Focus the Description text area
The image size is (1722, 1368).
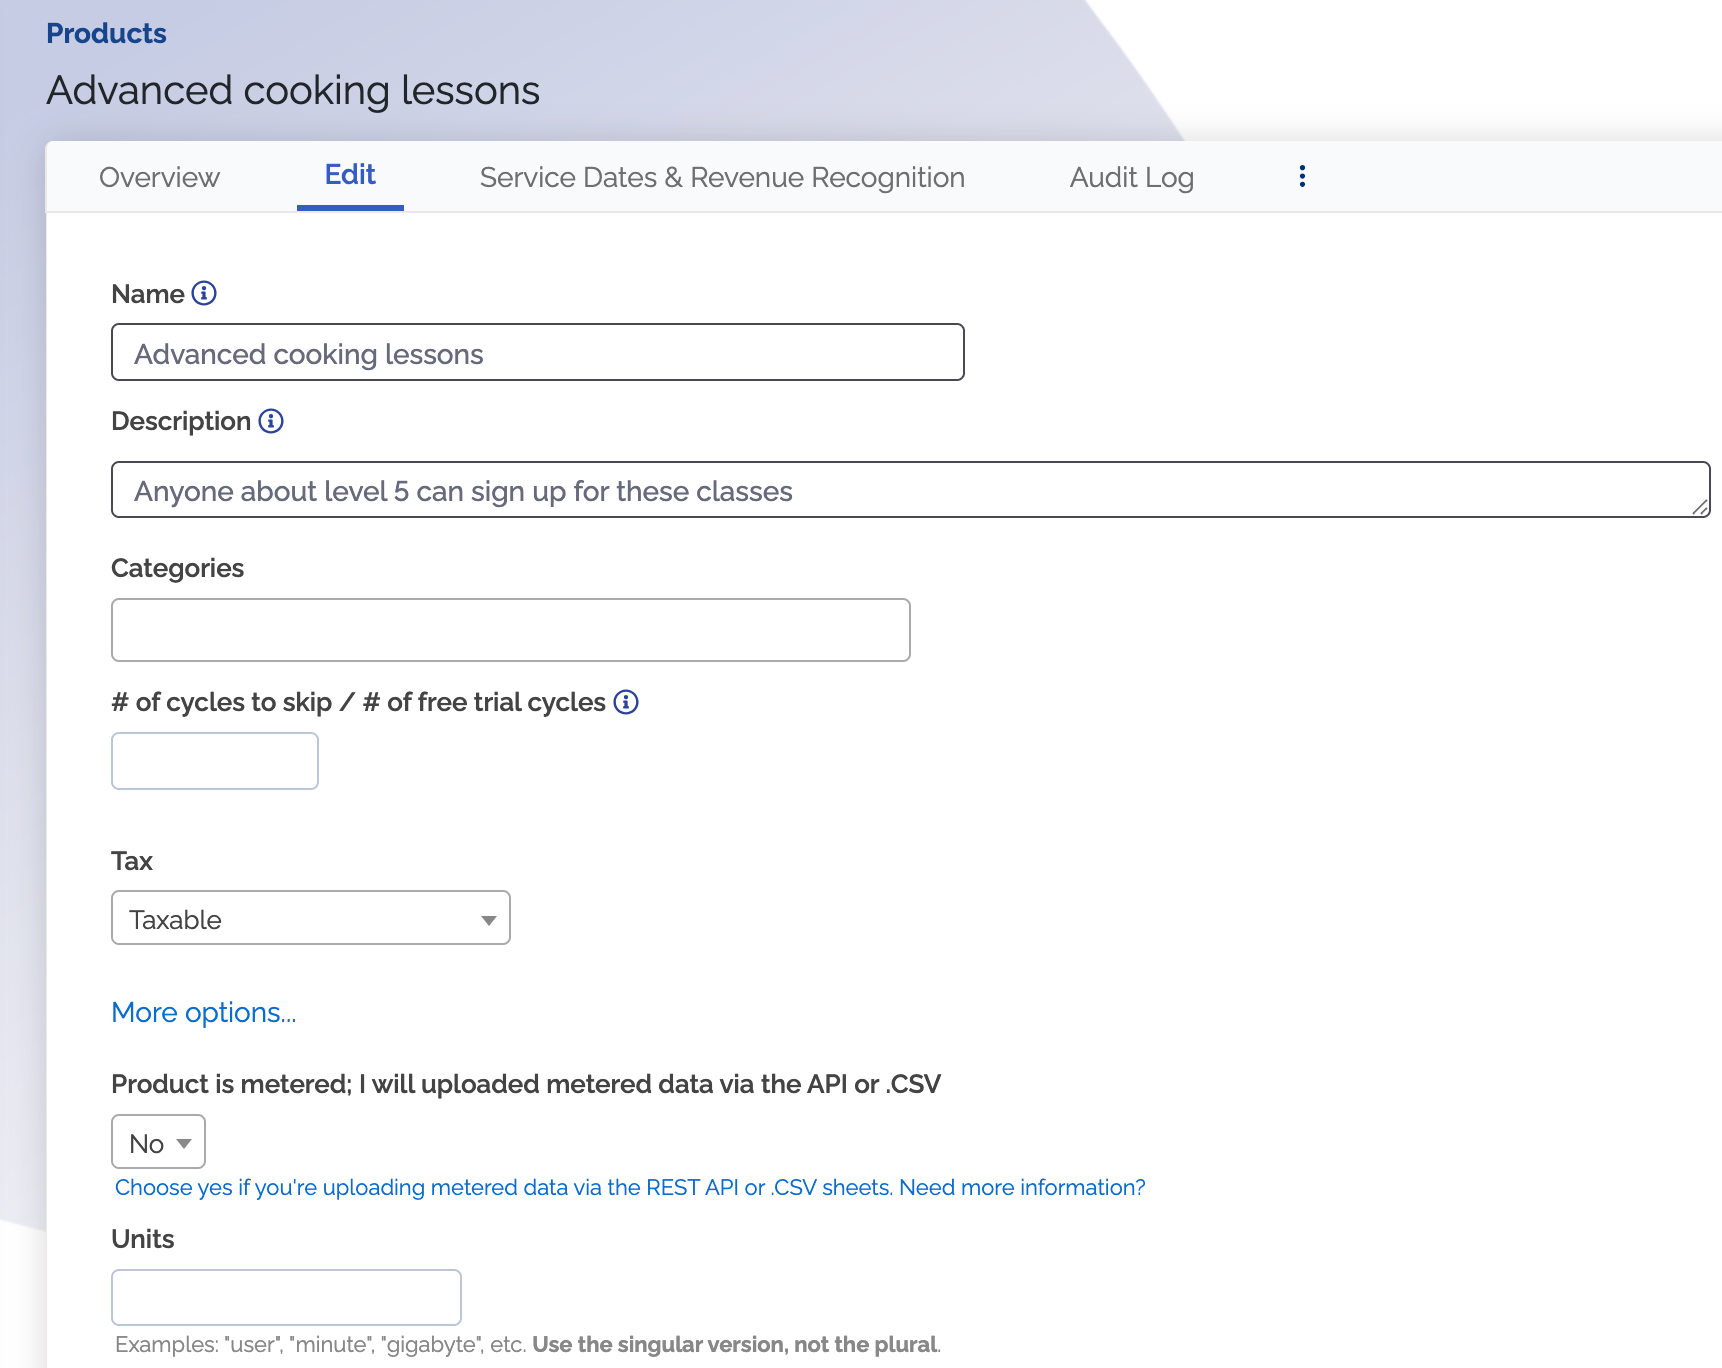click(900, 490)
